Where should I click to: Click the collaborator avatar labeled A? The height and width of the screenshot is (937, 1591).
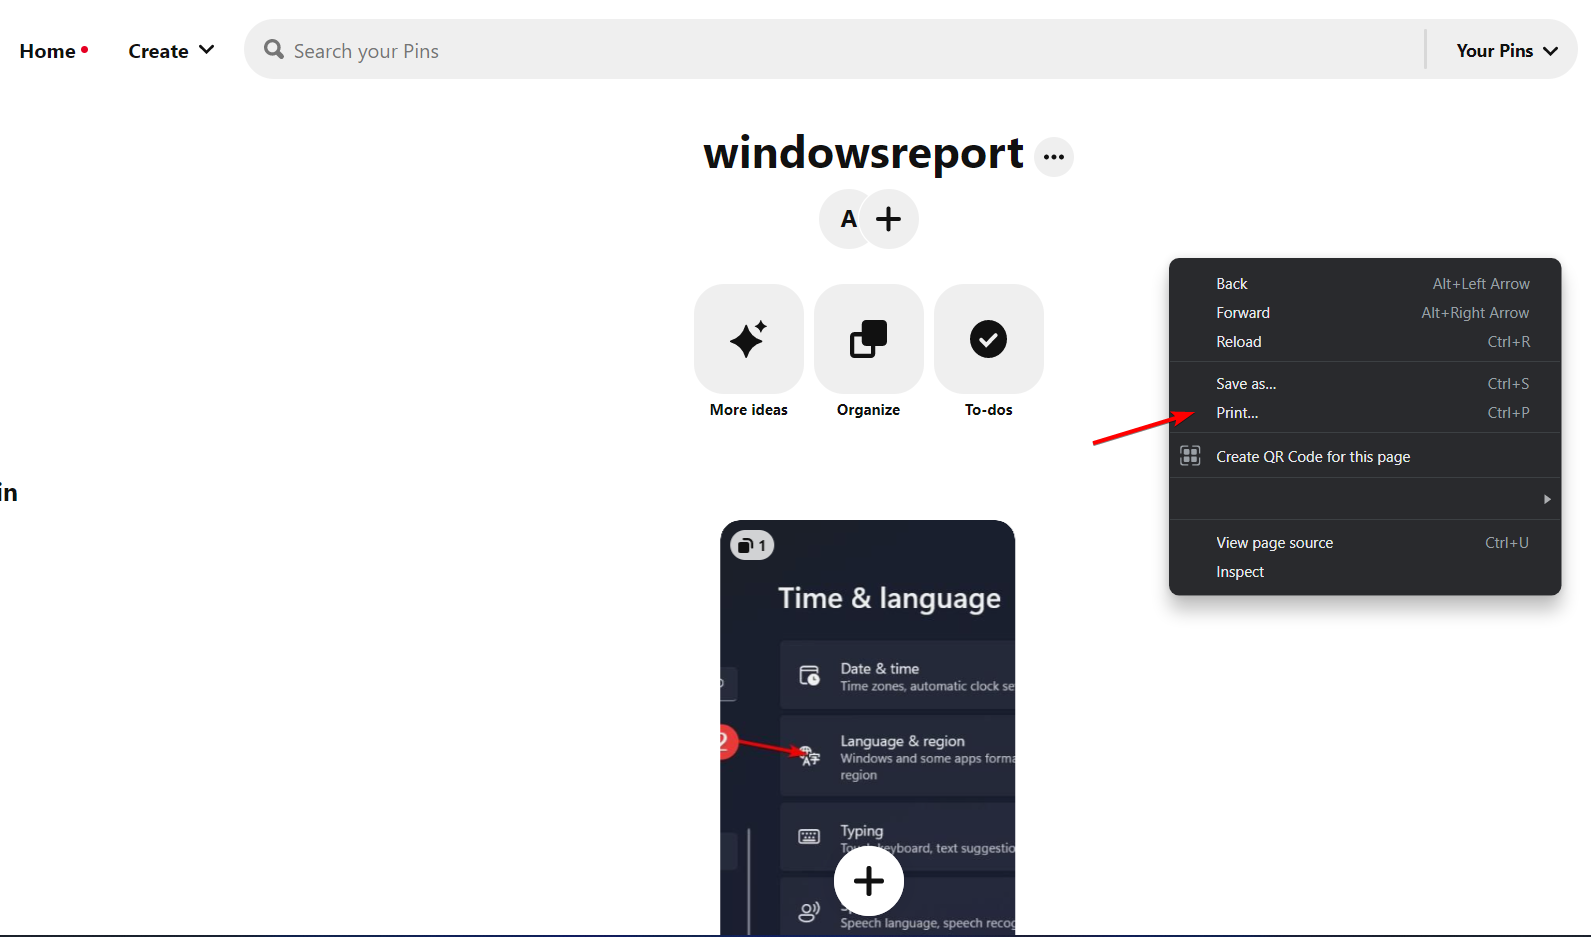[x=847, y=219]
